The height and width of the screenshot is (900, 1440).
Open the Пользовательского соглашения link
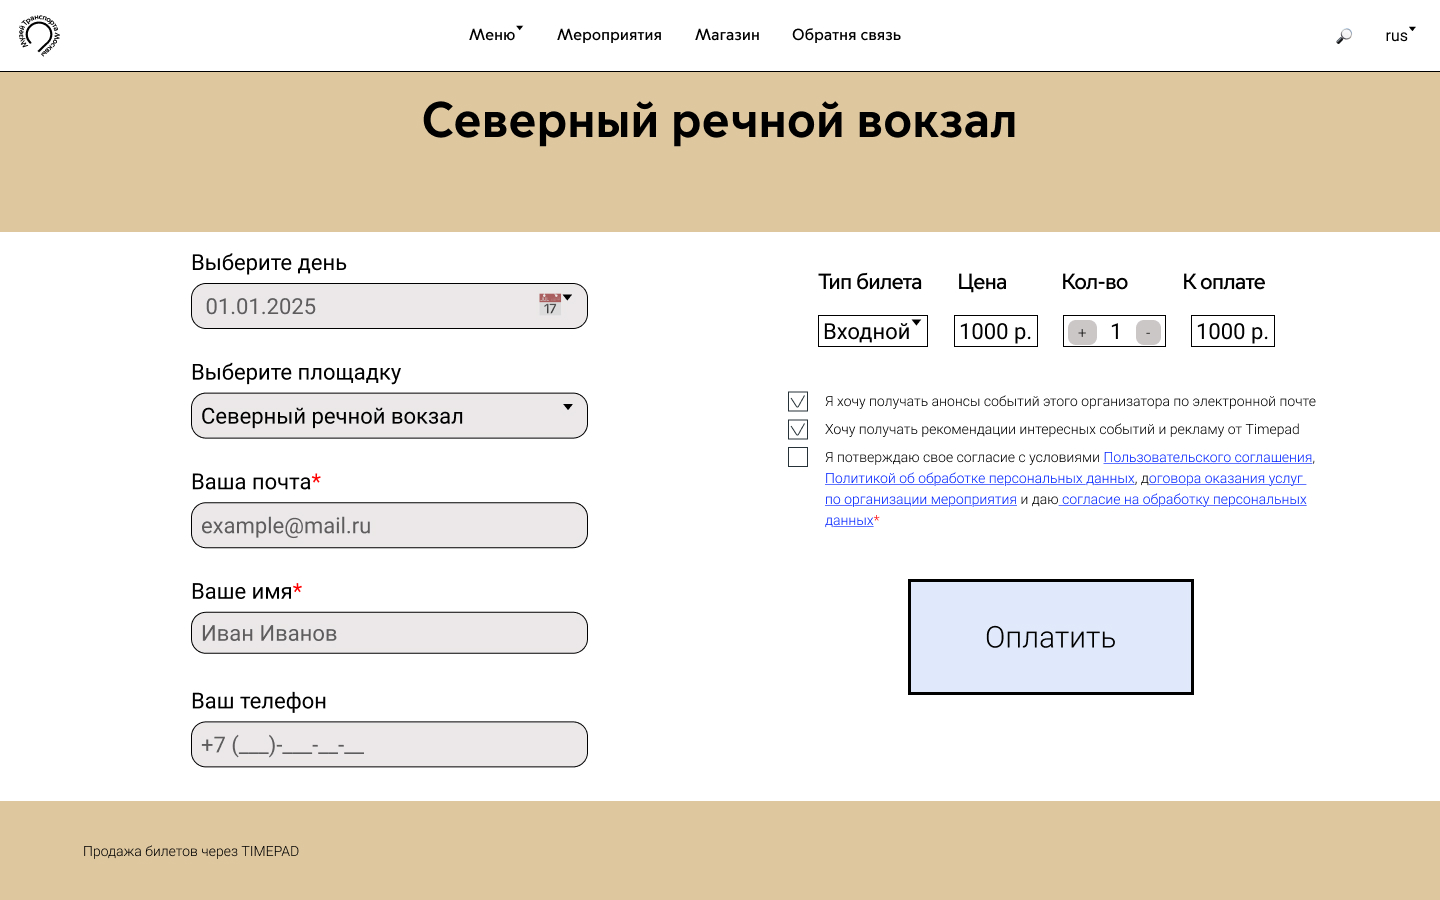(1207, 457)
